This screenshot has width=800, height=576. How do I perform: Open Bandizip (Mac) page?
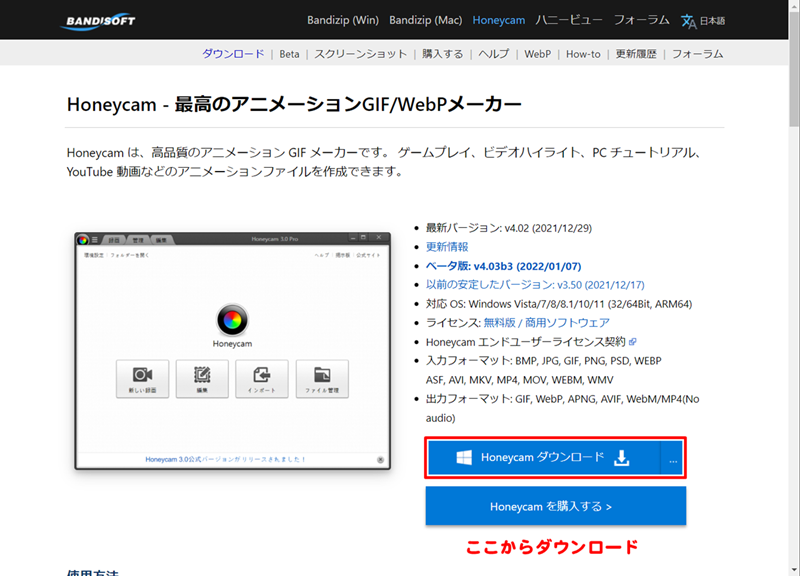426,20
